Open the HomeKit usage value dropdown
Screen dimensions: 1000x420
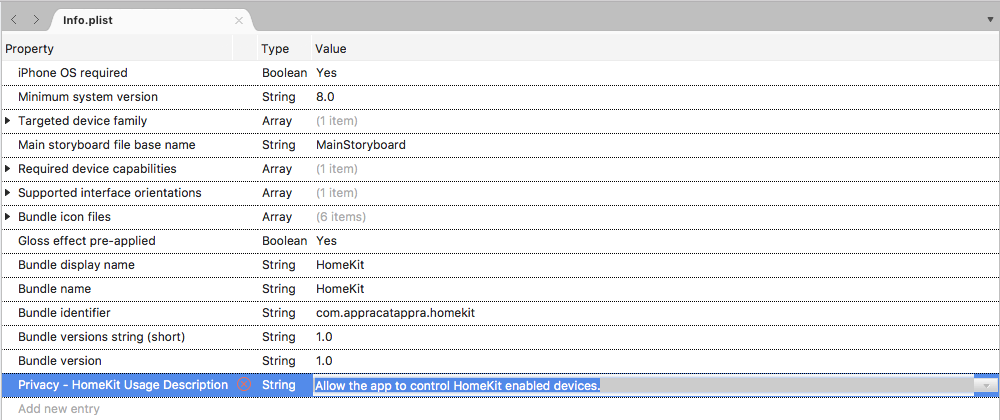tap(987, 385)
